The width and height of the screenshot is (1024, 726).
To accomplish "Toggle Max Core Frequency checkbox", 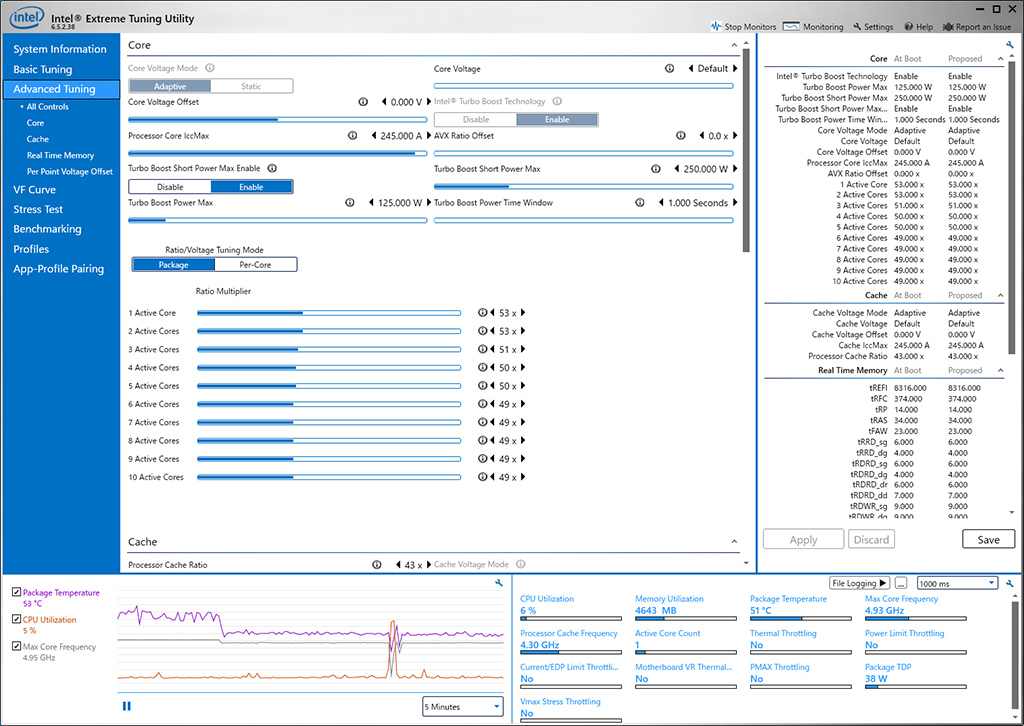I will click(16, 646).
